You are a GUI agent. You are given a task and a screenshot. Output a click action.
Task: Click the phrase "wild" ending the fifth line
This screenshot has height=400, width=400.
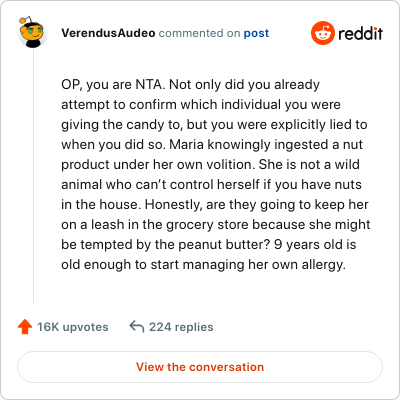pos(347,165)
